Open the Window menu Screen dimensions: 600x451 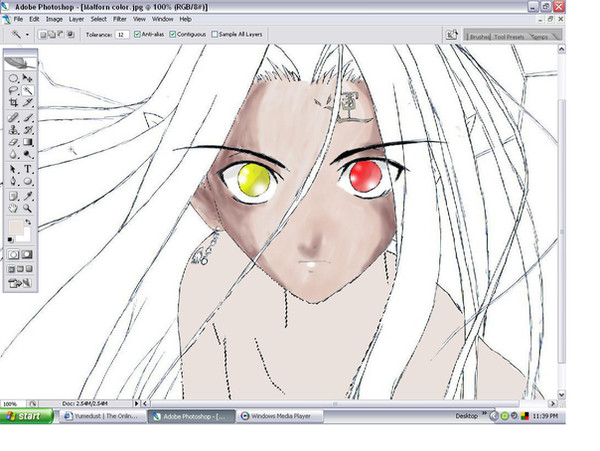pyautogui.click(x=163, y=19)
